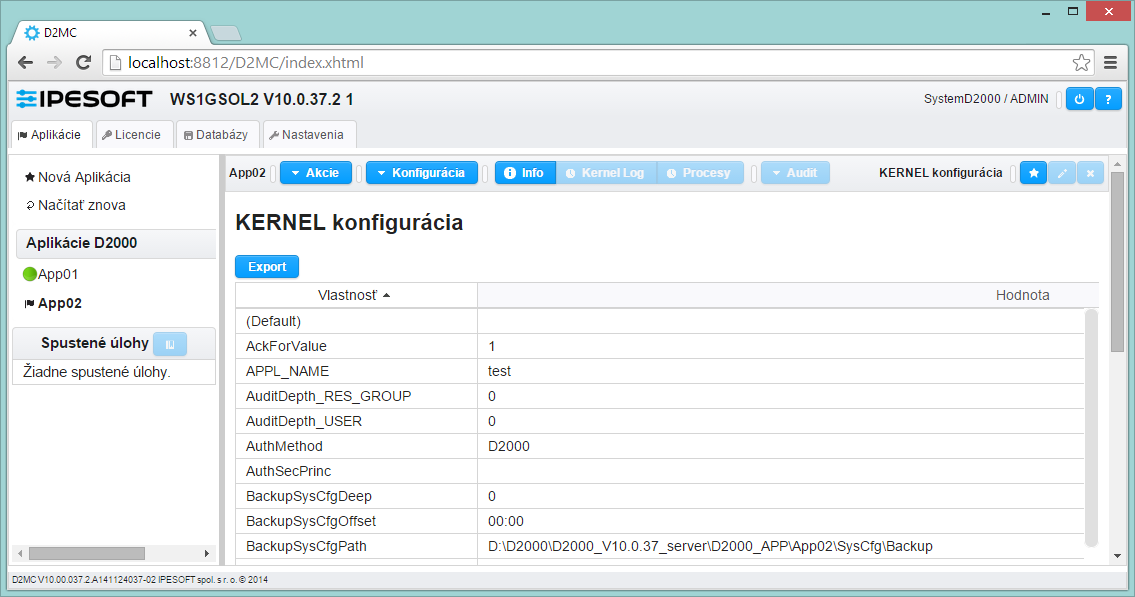Expand the Akcie dropdown
Image resolution: width=1135 pixels, height=597 pixels.
coord(315,173)
